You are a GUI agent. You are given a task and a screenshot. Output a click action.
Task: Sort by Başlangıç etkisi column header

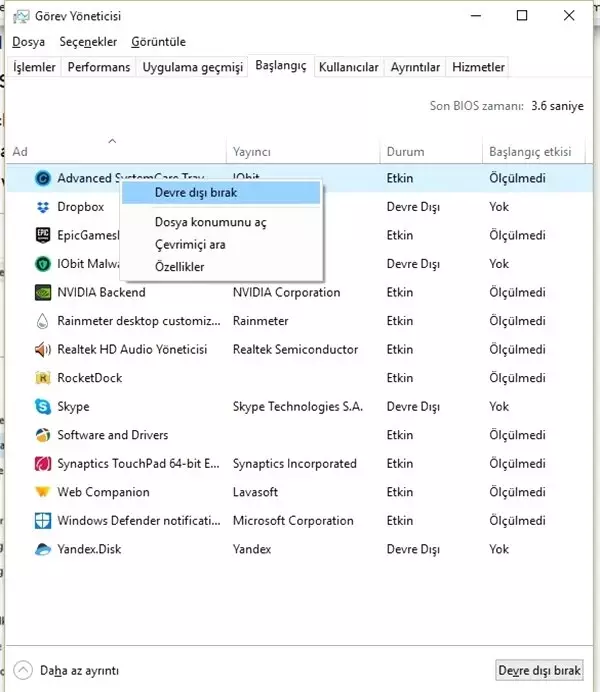tap(534, 151)
